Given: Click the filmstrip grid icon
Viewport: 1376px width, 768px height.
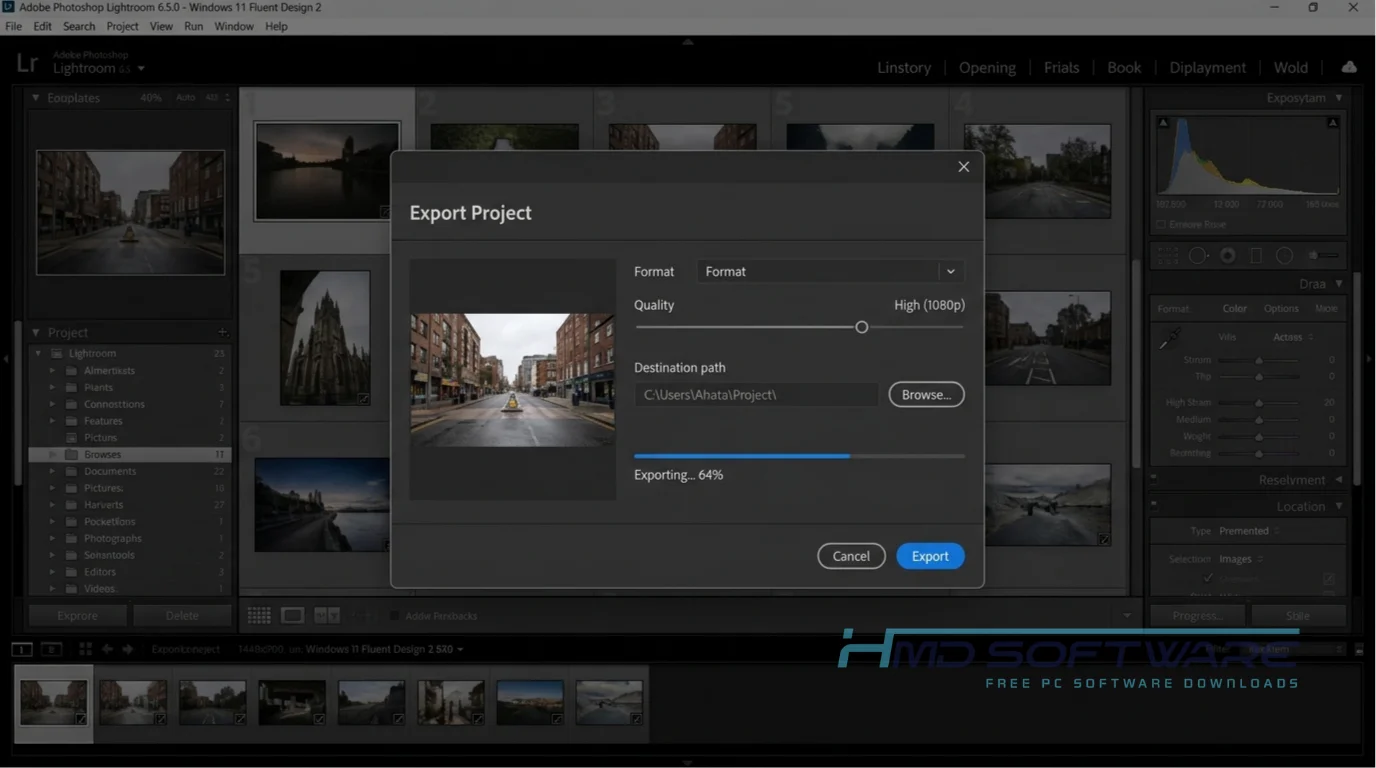Looking at the screenshot, I should pyautogui.click(x=85, y=649).
